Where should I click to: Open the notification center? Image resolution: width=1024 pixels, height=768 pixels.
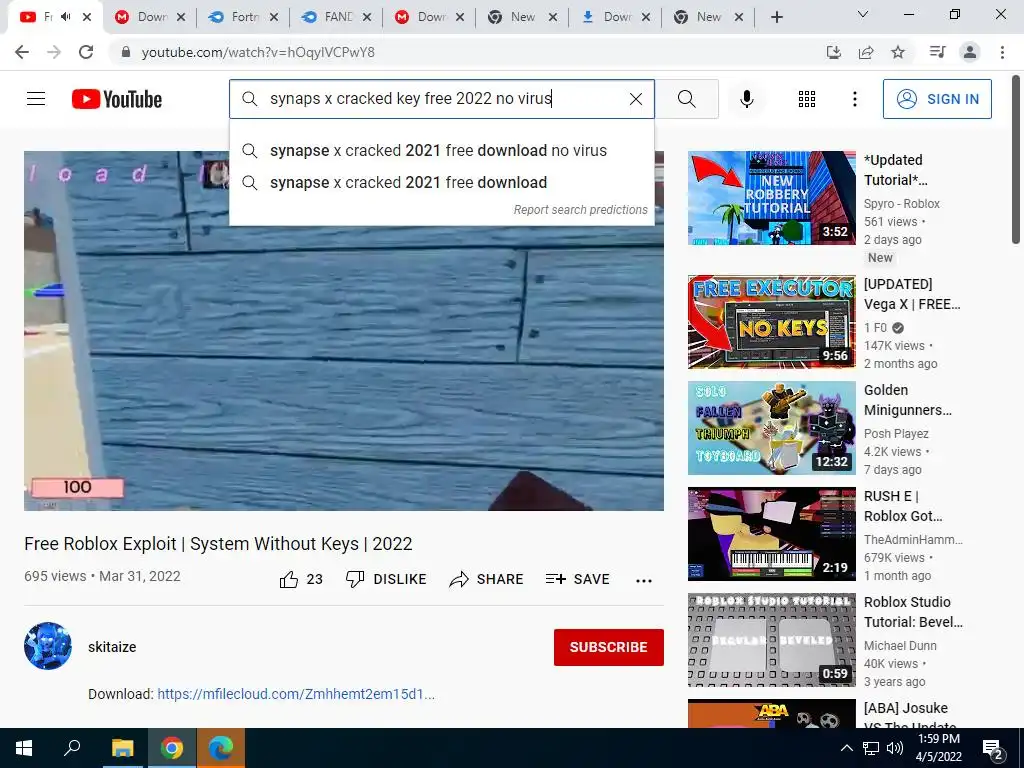point(993,749)
